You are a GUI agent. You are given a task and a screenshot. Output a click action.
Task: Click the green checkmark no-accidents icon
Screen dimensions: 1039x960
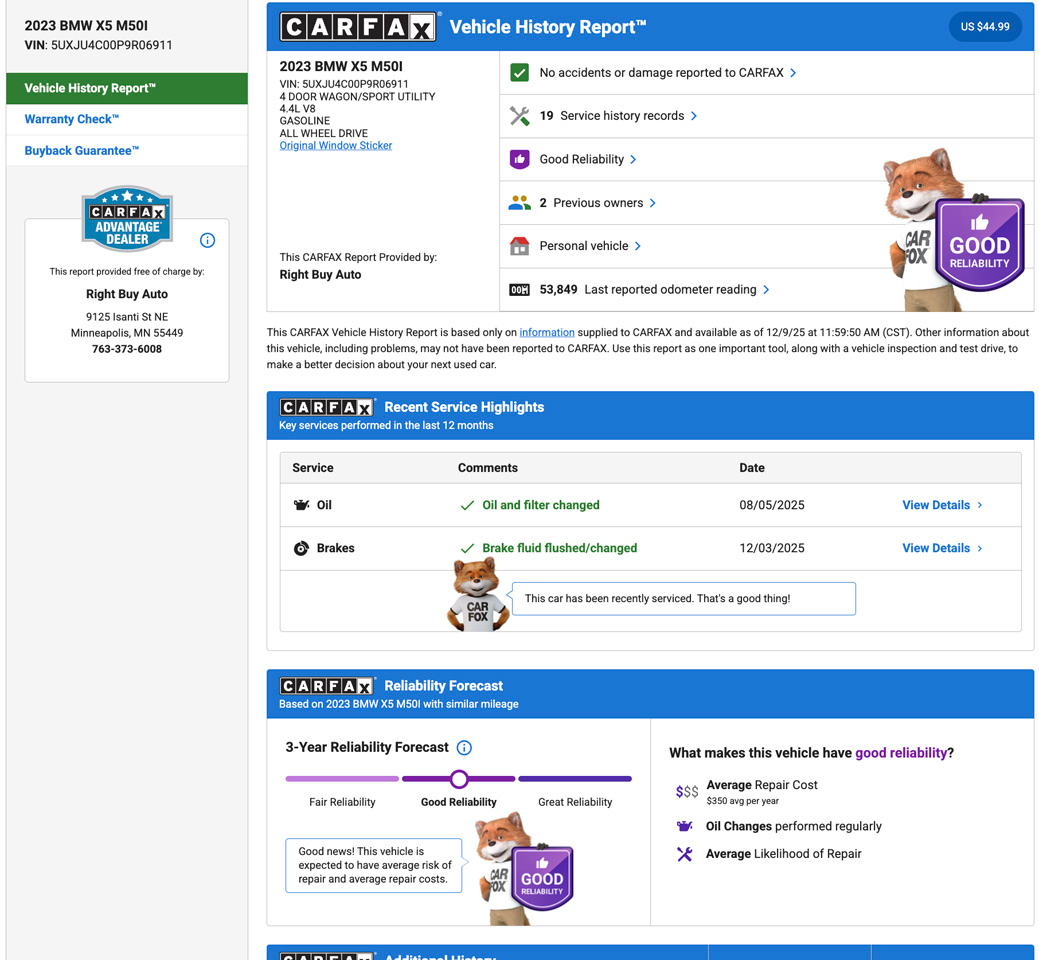(519, 73)
